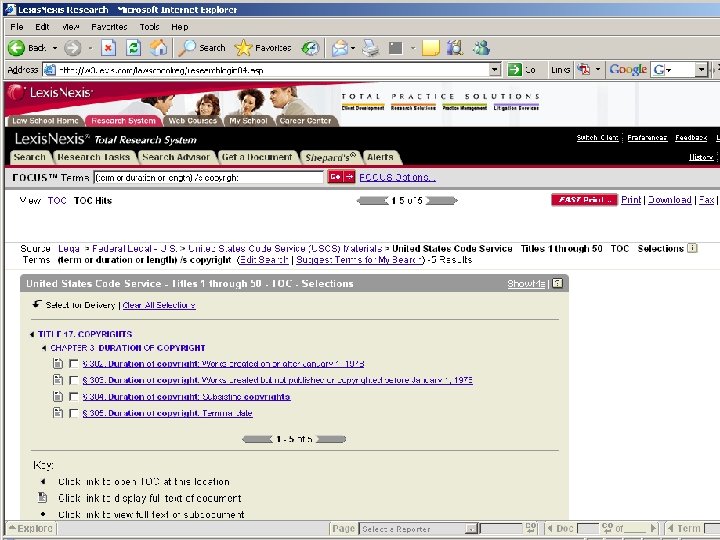
Task: Open full text document icon for § 303
Action: coord(57,380)
